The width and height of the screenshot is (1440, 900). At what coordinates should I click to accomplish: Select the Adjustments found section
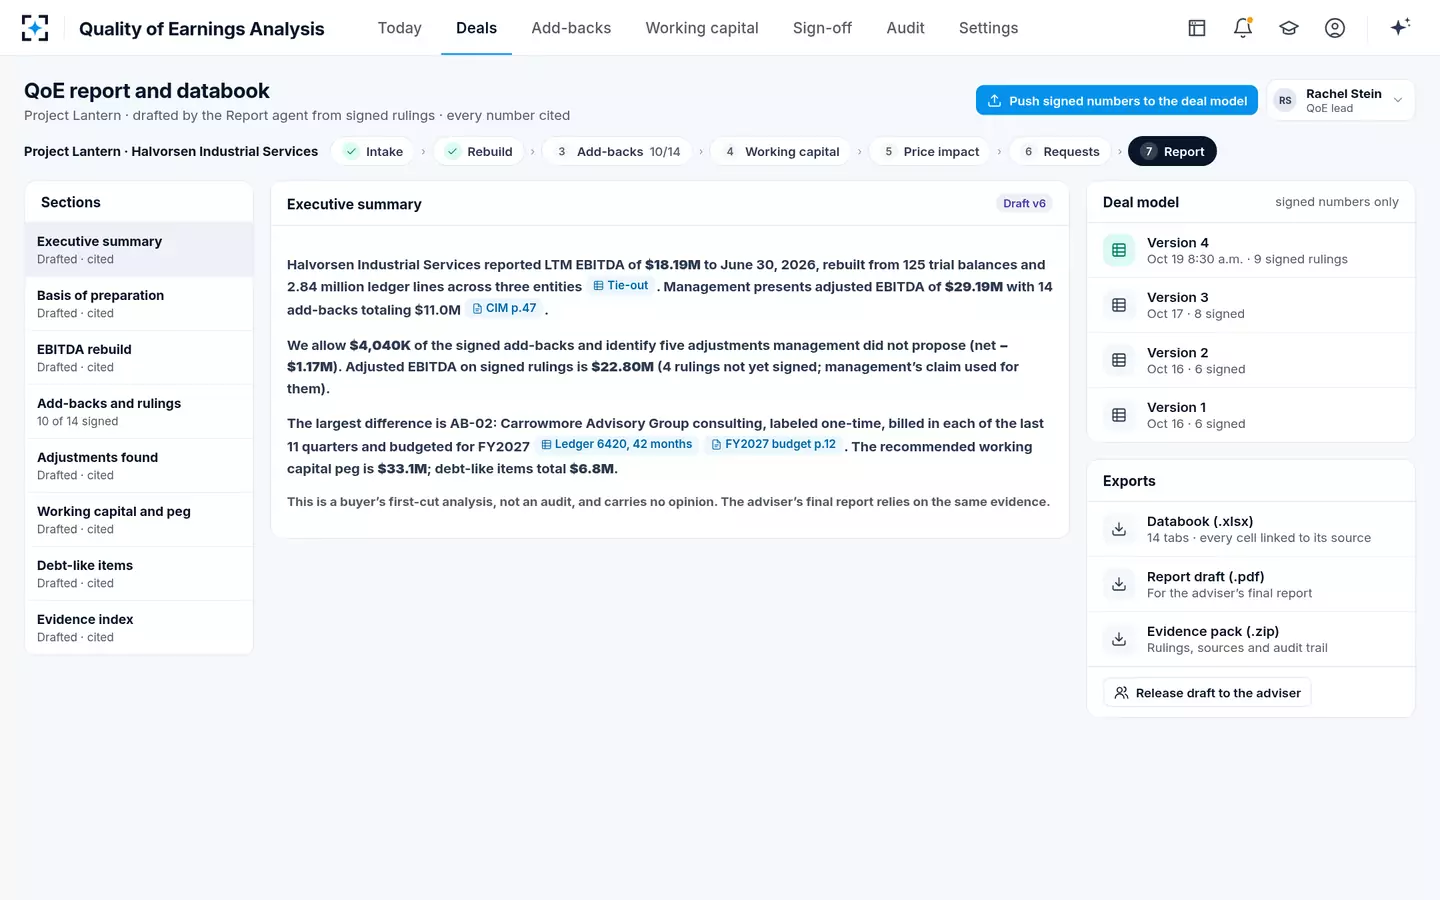coord(139,466)
